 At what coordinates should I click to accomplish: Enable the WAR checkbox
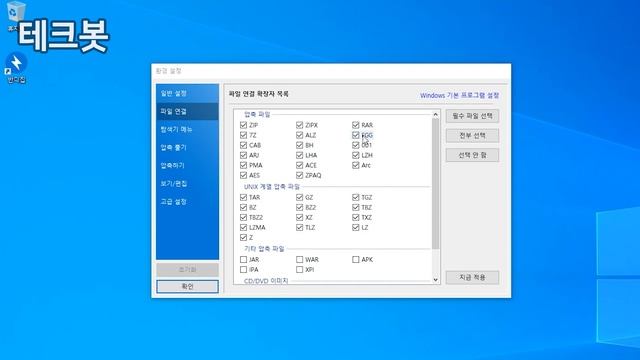click(300, 260)
